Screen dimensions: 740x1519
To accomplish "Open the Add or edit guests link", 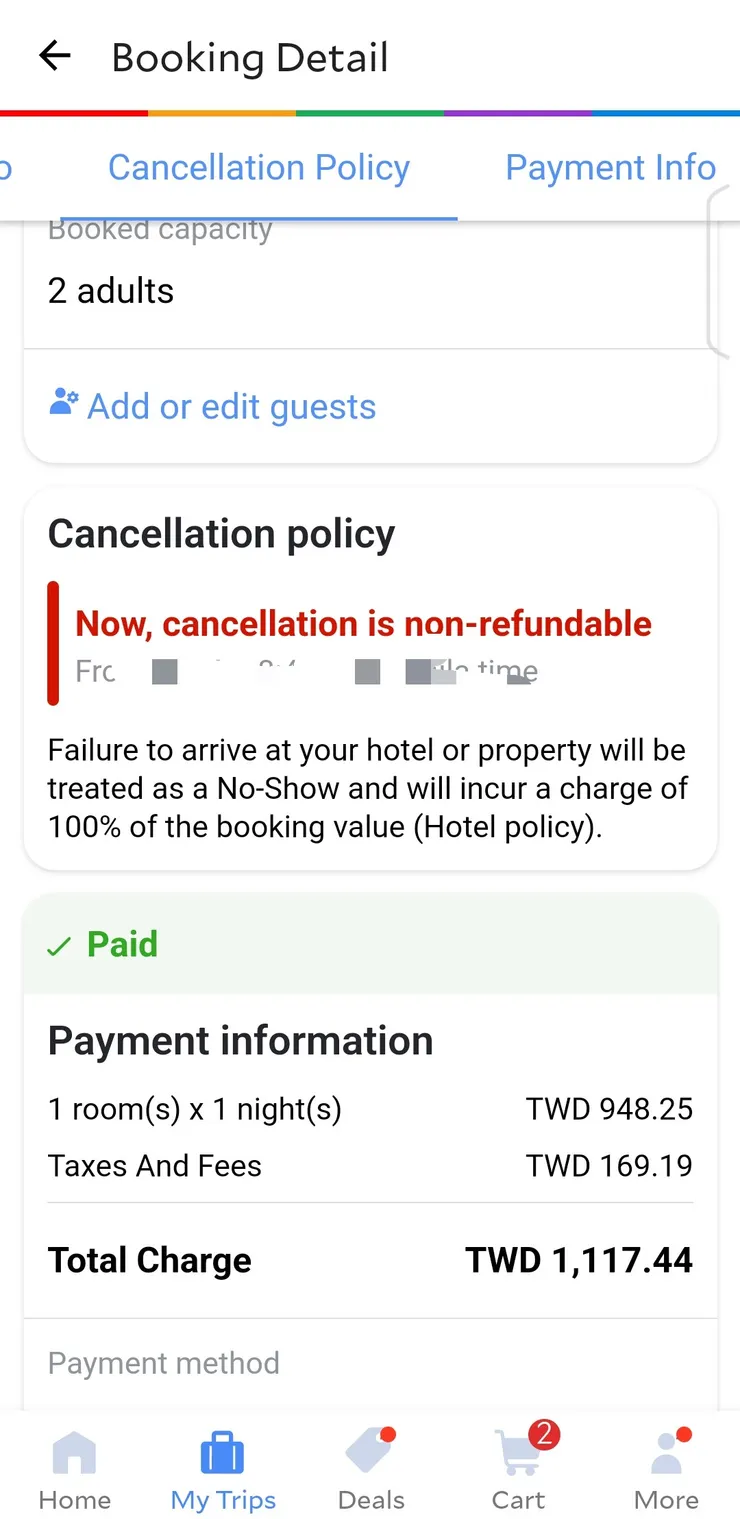I will click(231, 407).
